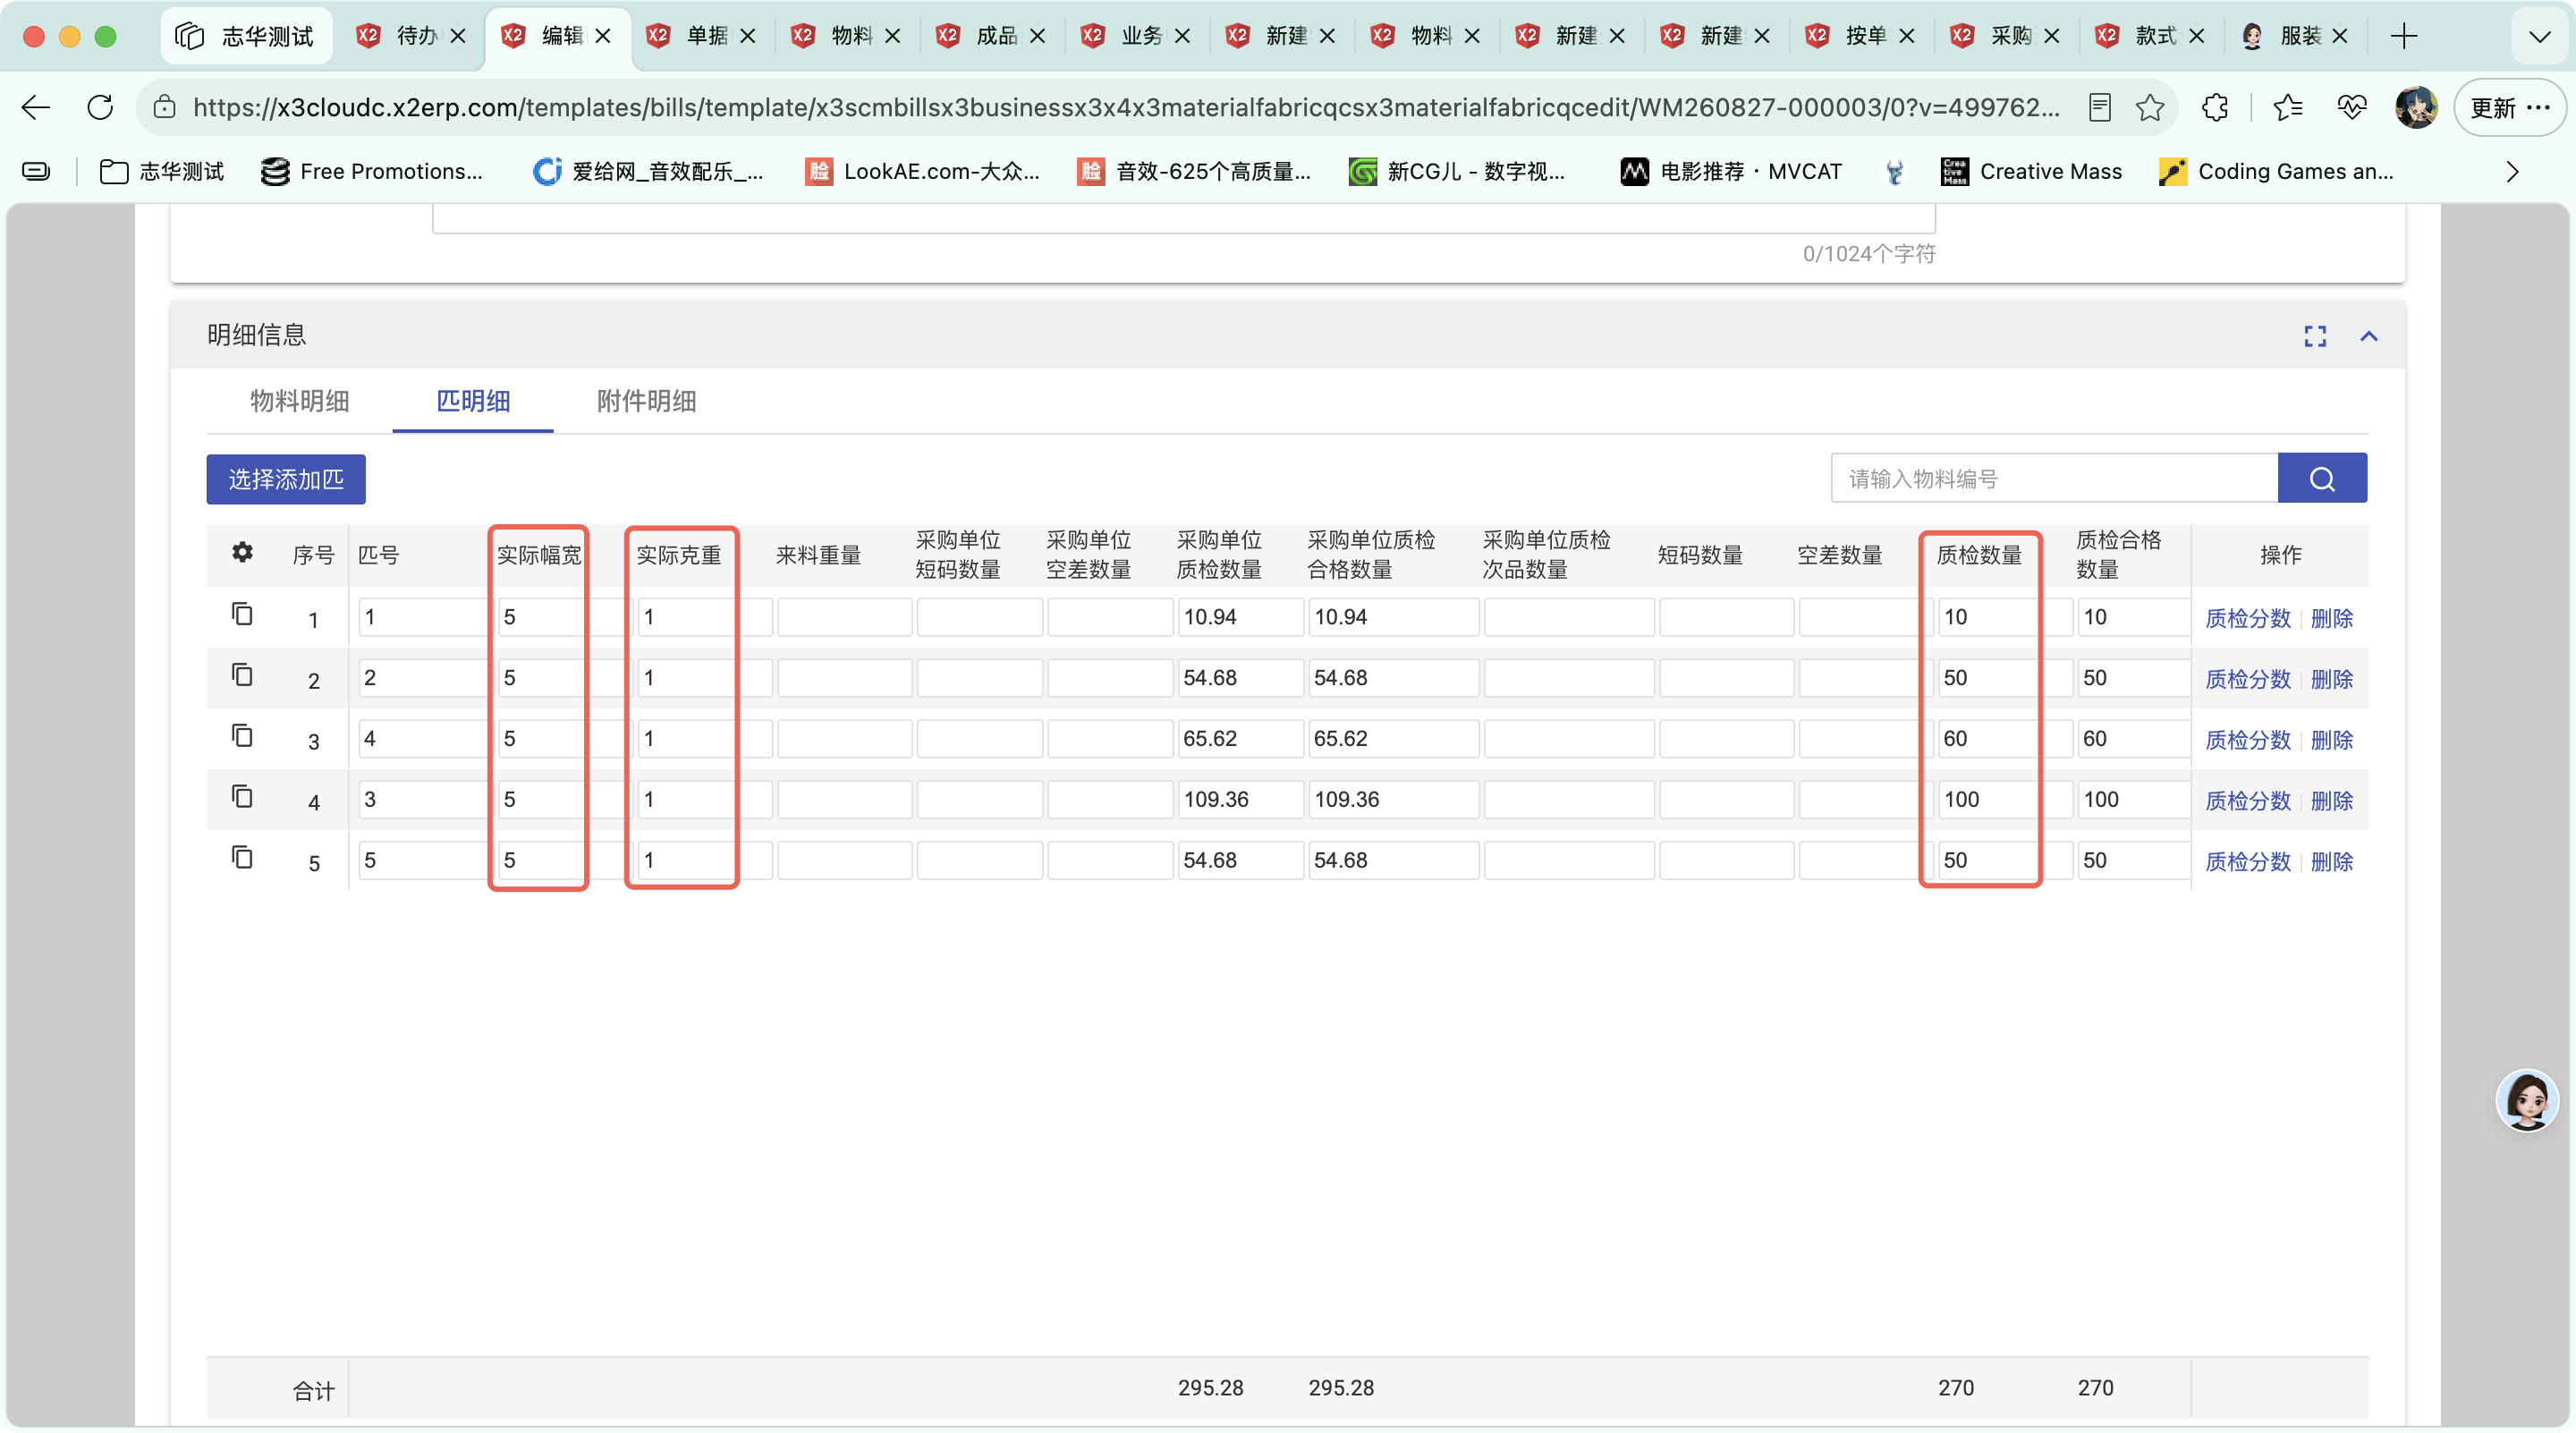Copy row 3 with duplicate icon
The height and width of the screenshot is (1433, 2576).
[242, 736]
